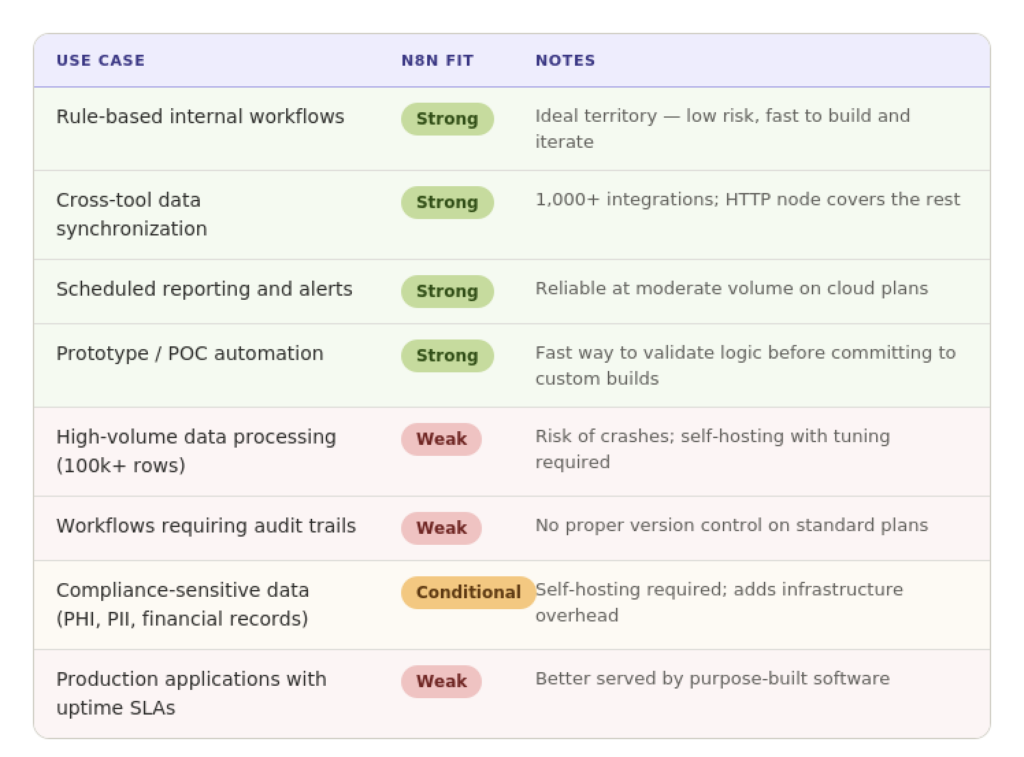Click the USE CASE column header
The width and height of the screenshot is (1024, 757).
101,61
